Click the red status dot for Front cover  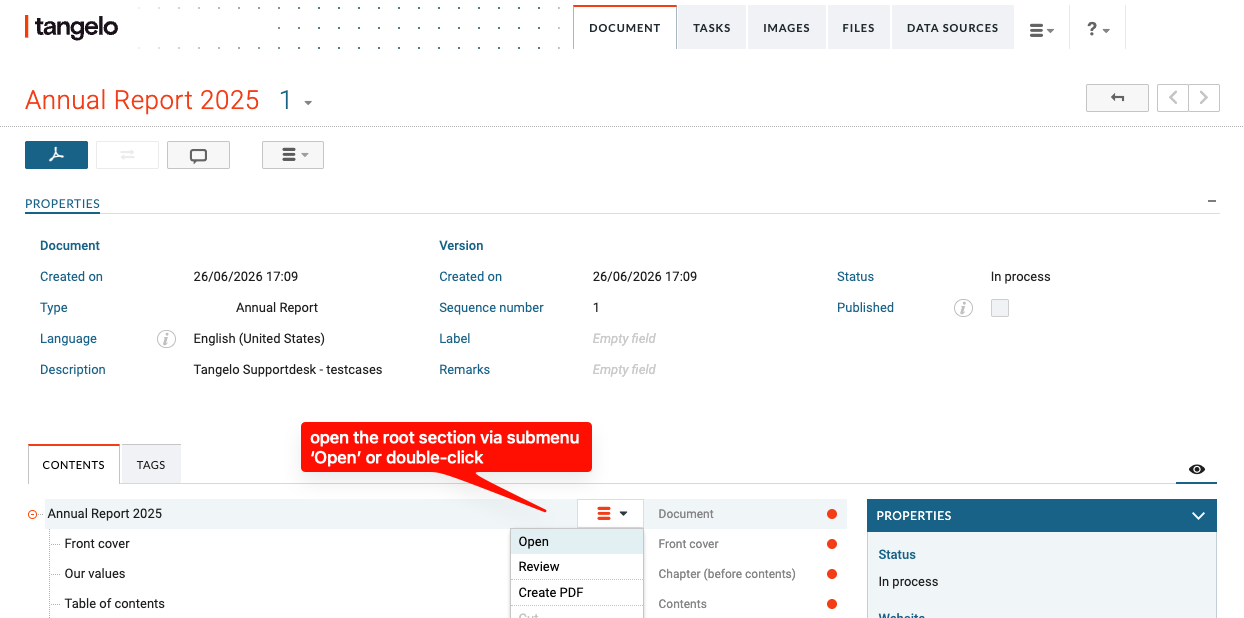coord(832,544)
